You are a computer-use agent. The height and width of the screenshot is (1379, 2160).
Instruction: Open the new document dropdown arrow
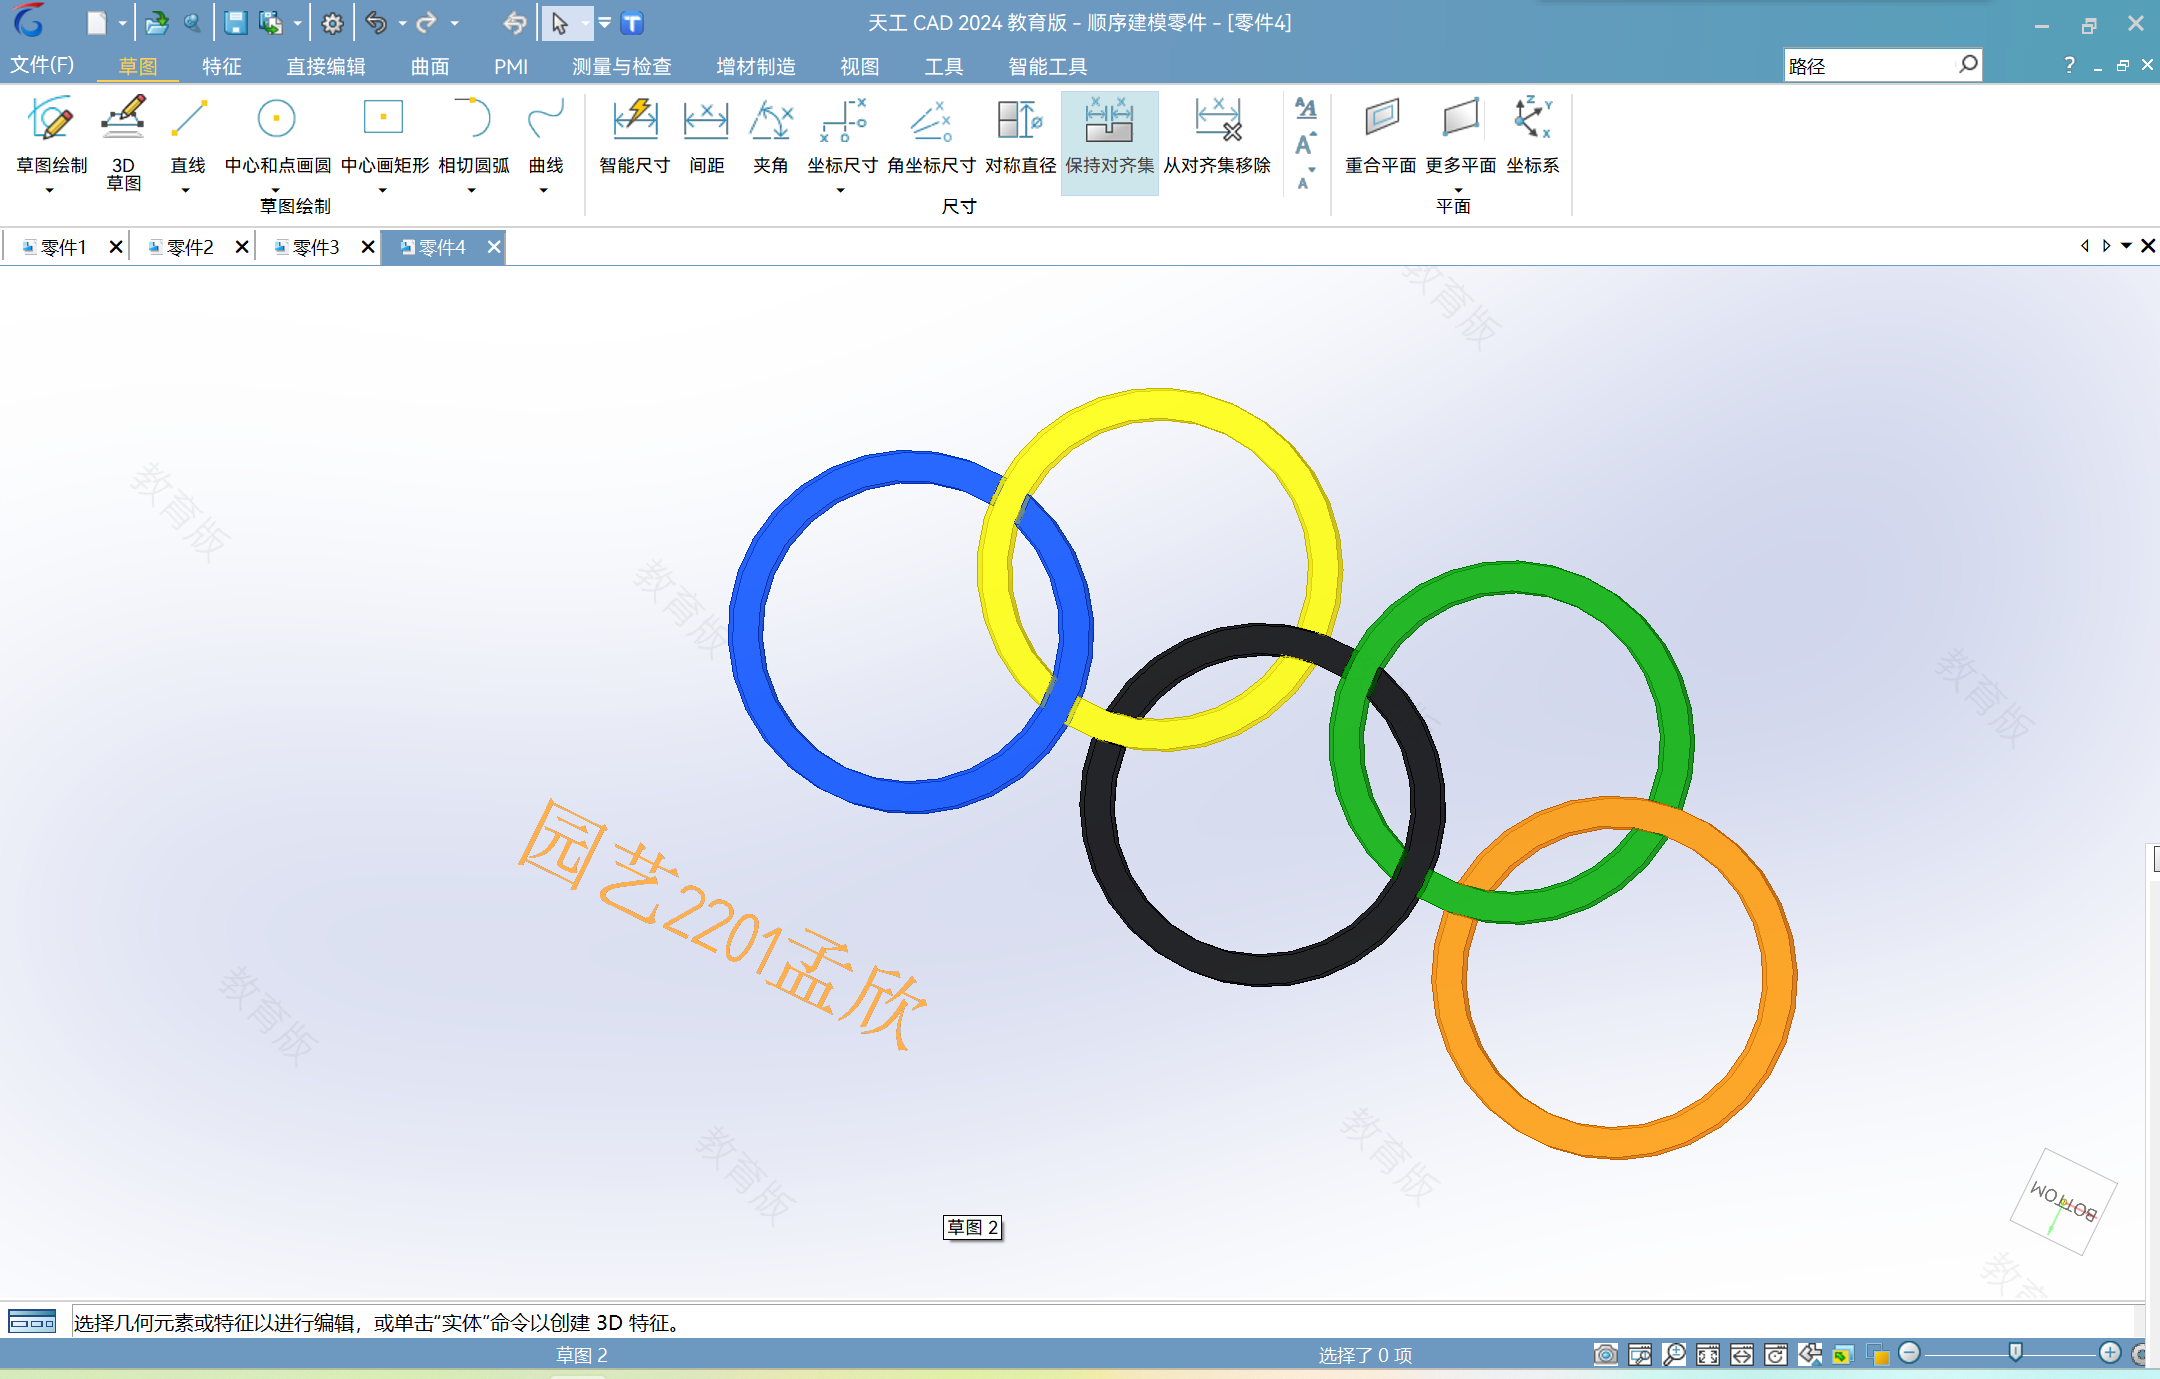[122, 23]
